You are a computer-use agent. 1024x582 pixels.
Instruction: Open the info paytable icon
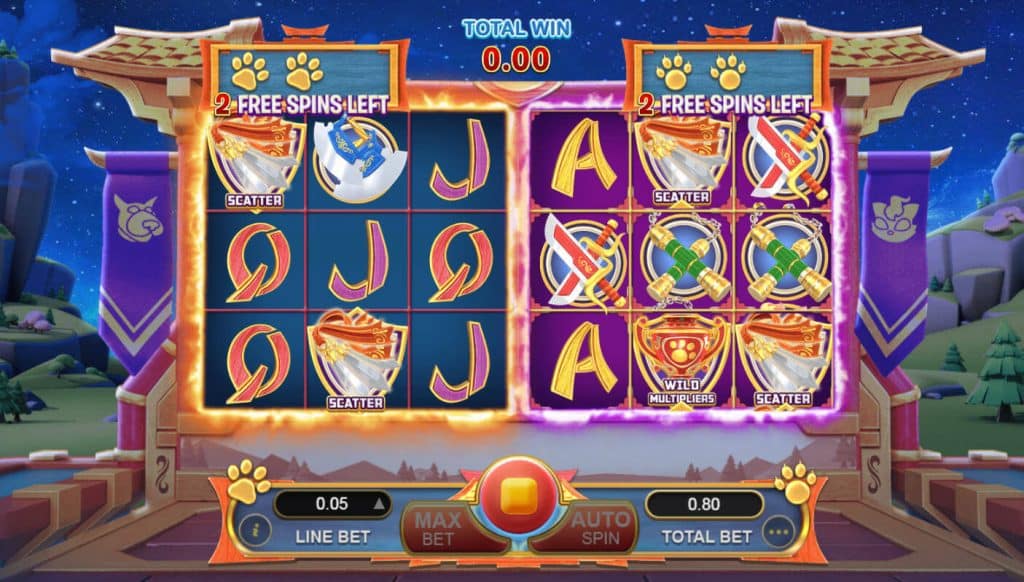click(255, 529)
